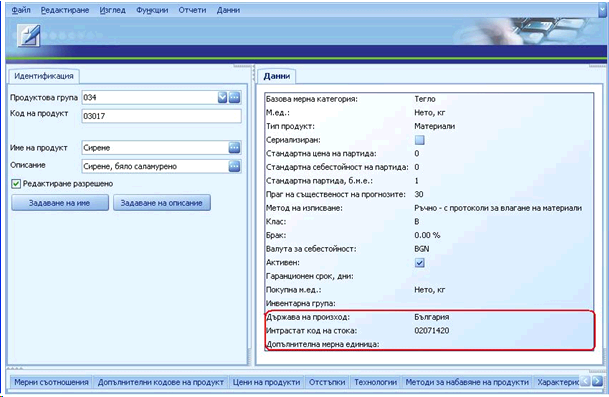609x397 pixels.
Task: Open the Редактиране menu
Action: coord(65,10)
